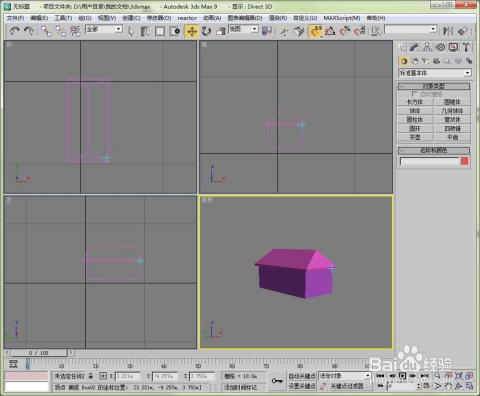
Task: Collapse the 对象类型 rollout
Action: point(434,86)
